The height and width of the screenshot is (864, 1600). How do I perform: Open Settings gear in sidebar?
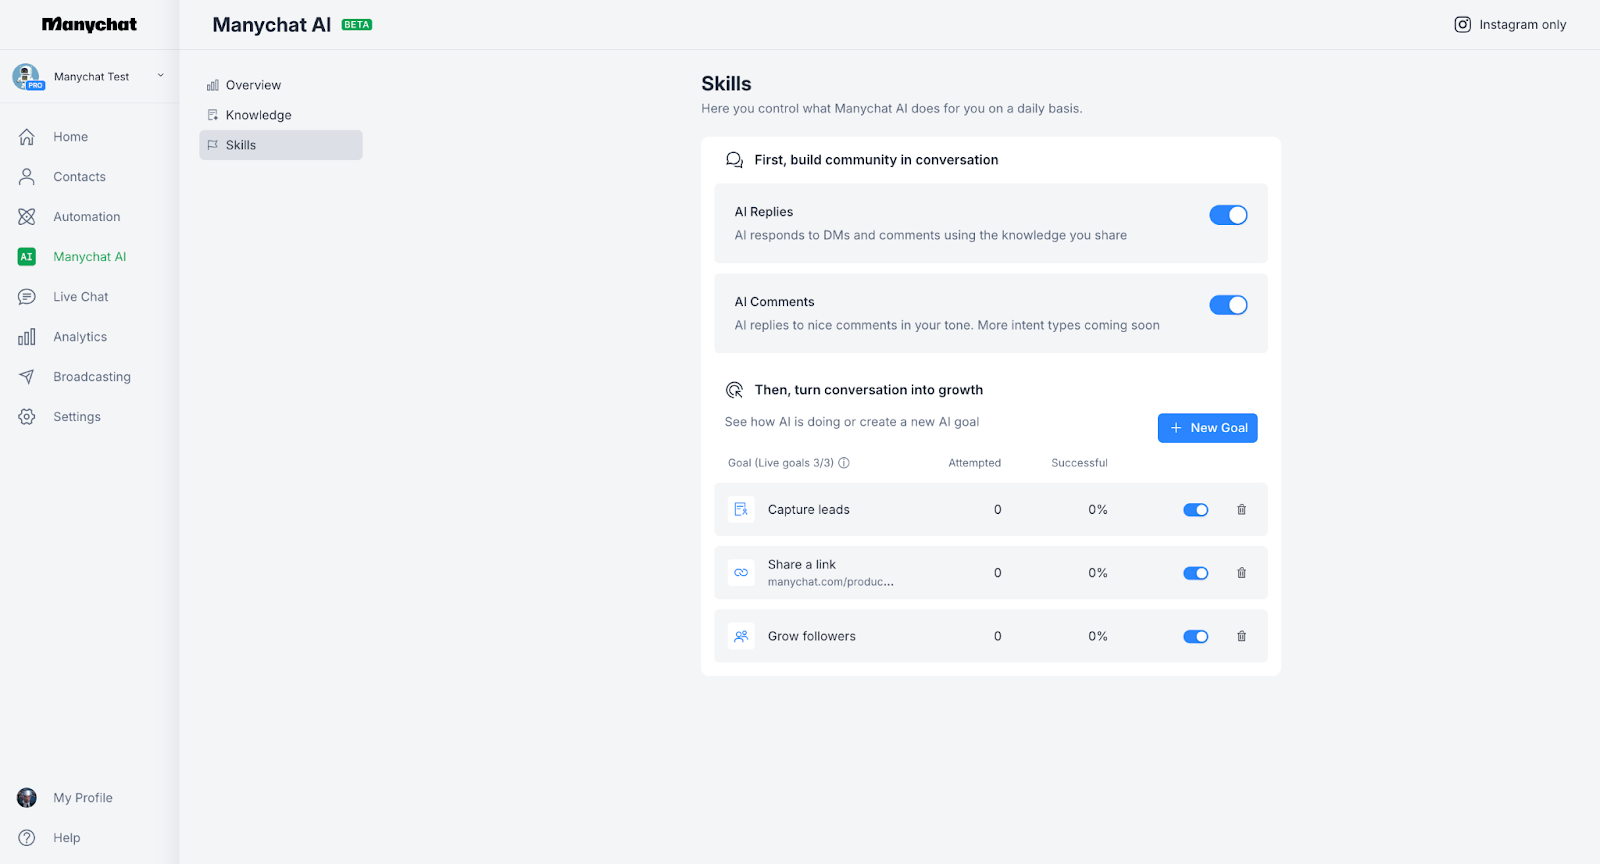pyautogui.click(x=76, y=417)
